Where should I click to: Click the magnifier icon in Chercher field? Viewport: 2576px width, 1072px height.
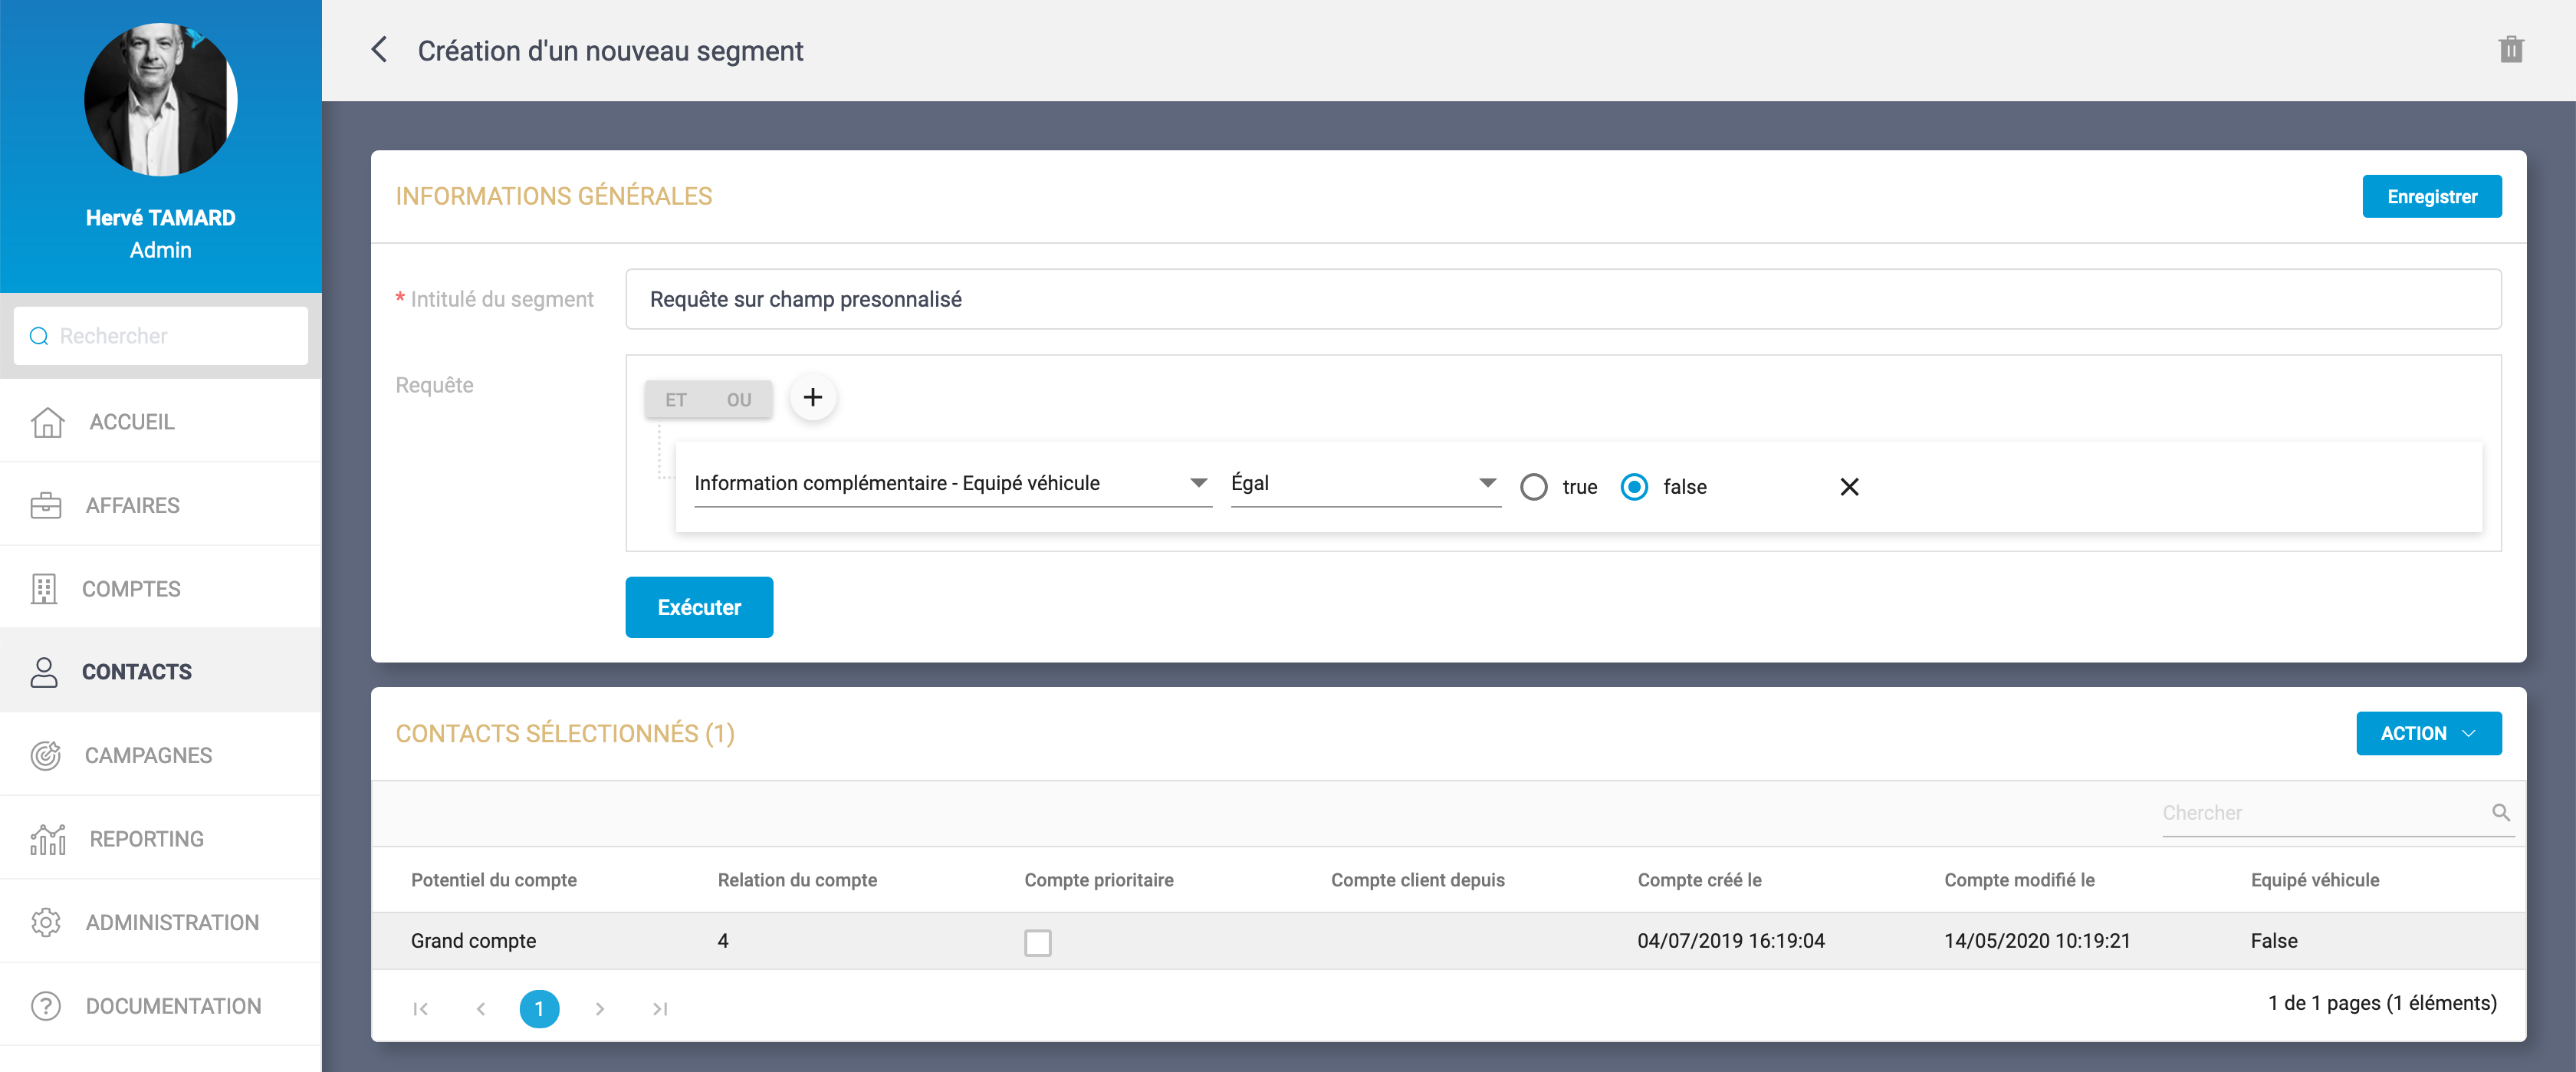click(x=2500, y=812)
